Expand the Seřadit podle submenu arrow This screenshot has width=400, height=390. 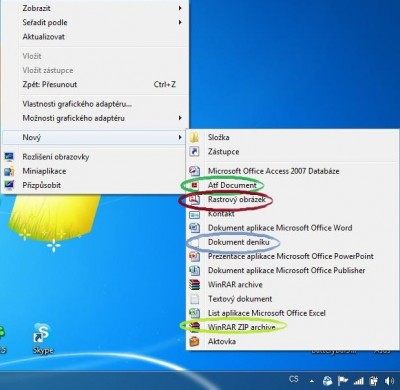click(180, 22)
